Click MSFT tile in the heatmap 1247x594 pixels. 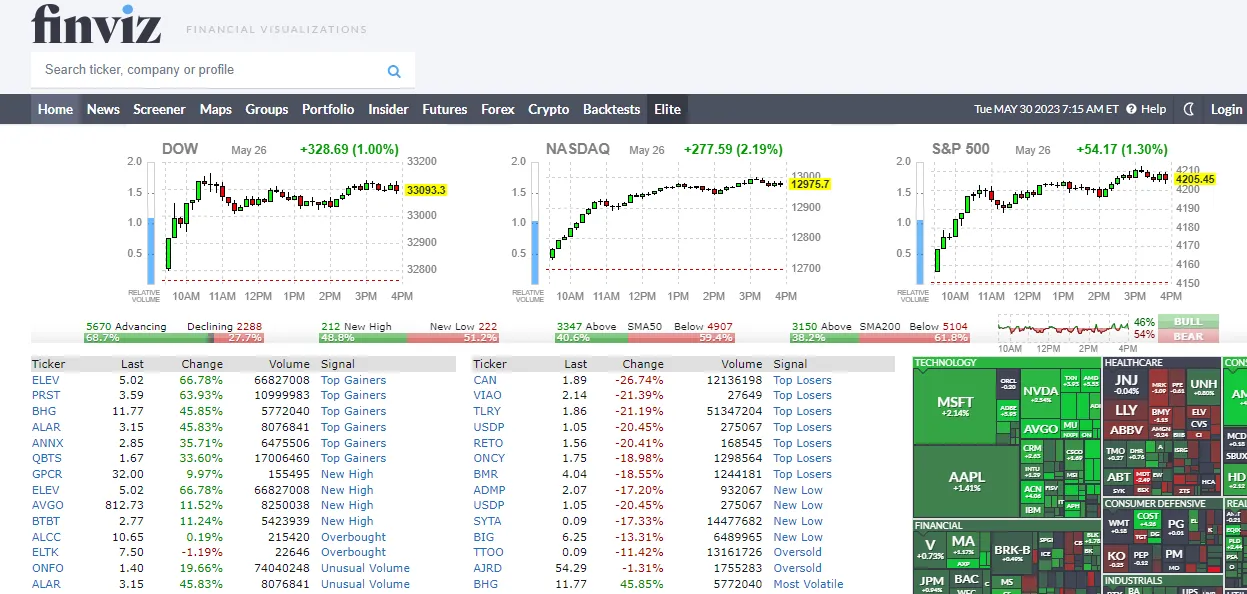(955, 406)
